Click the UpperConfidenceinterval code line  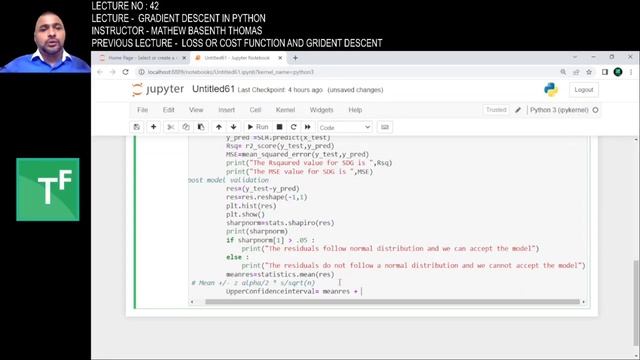[x=294, y=291]
